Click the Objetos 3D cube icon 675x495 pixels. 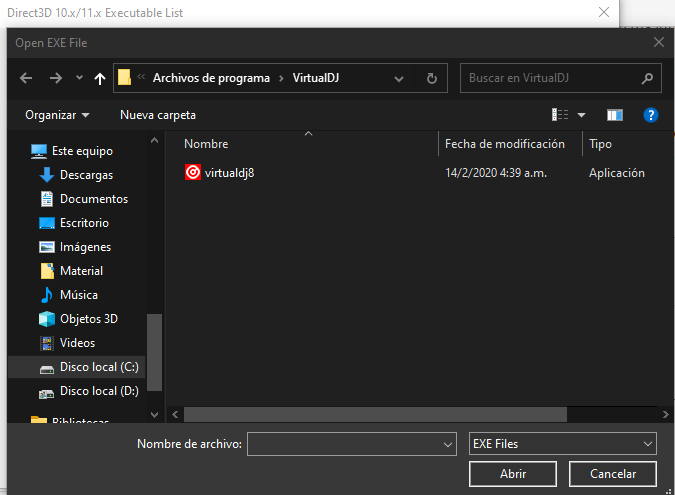coord(46,319)
